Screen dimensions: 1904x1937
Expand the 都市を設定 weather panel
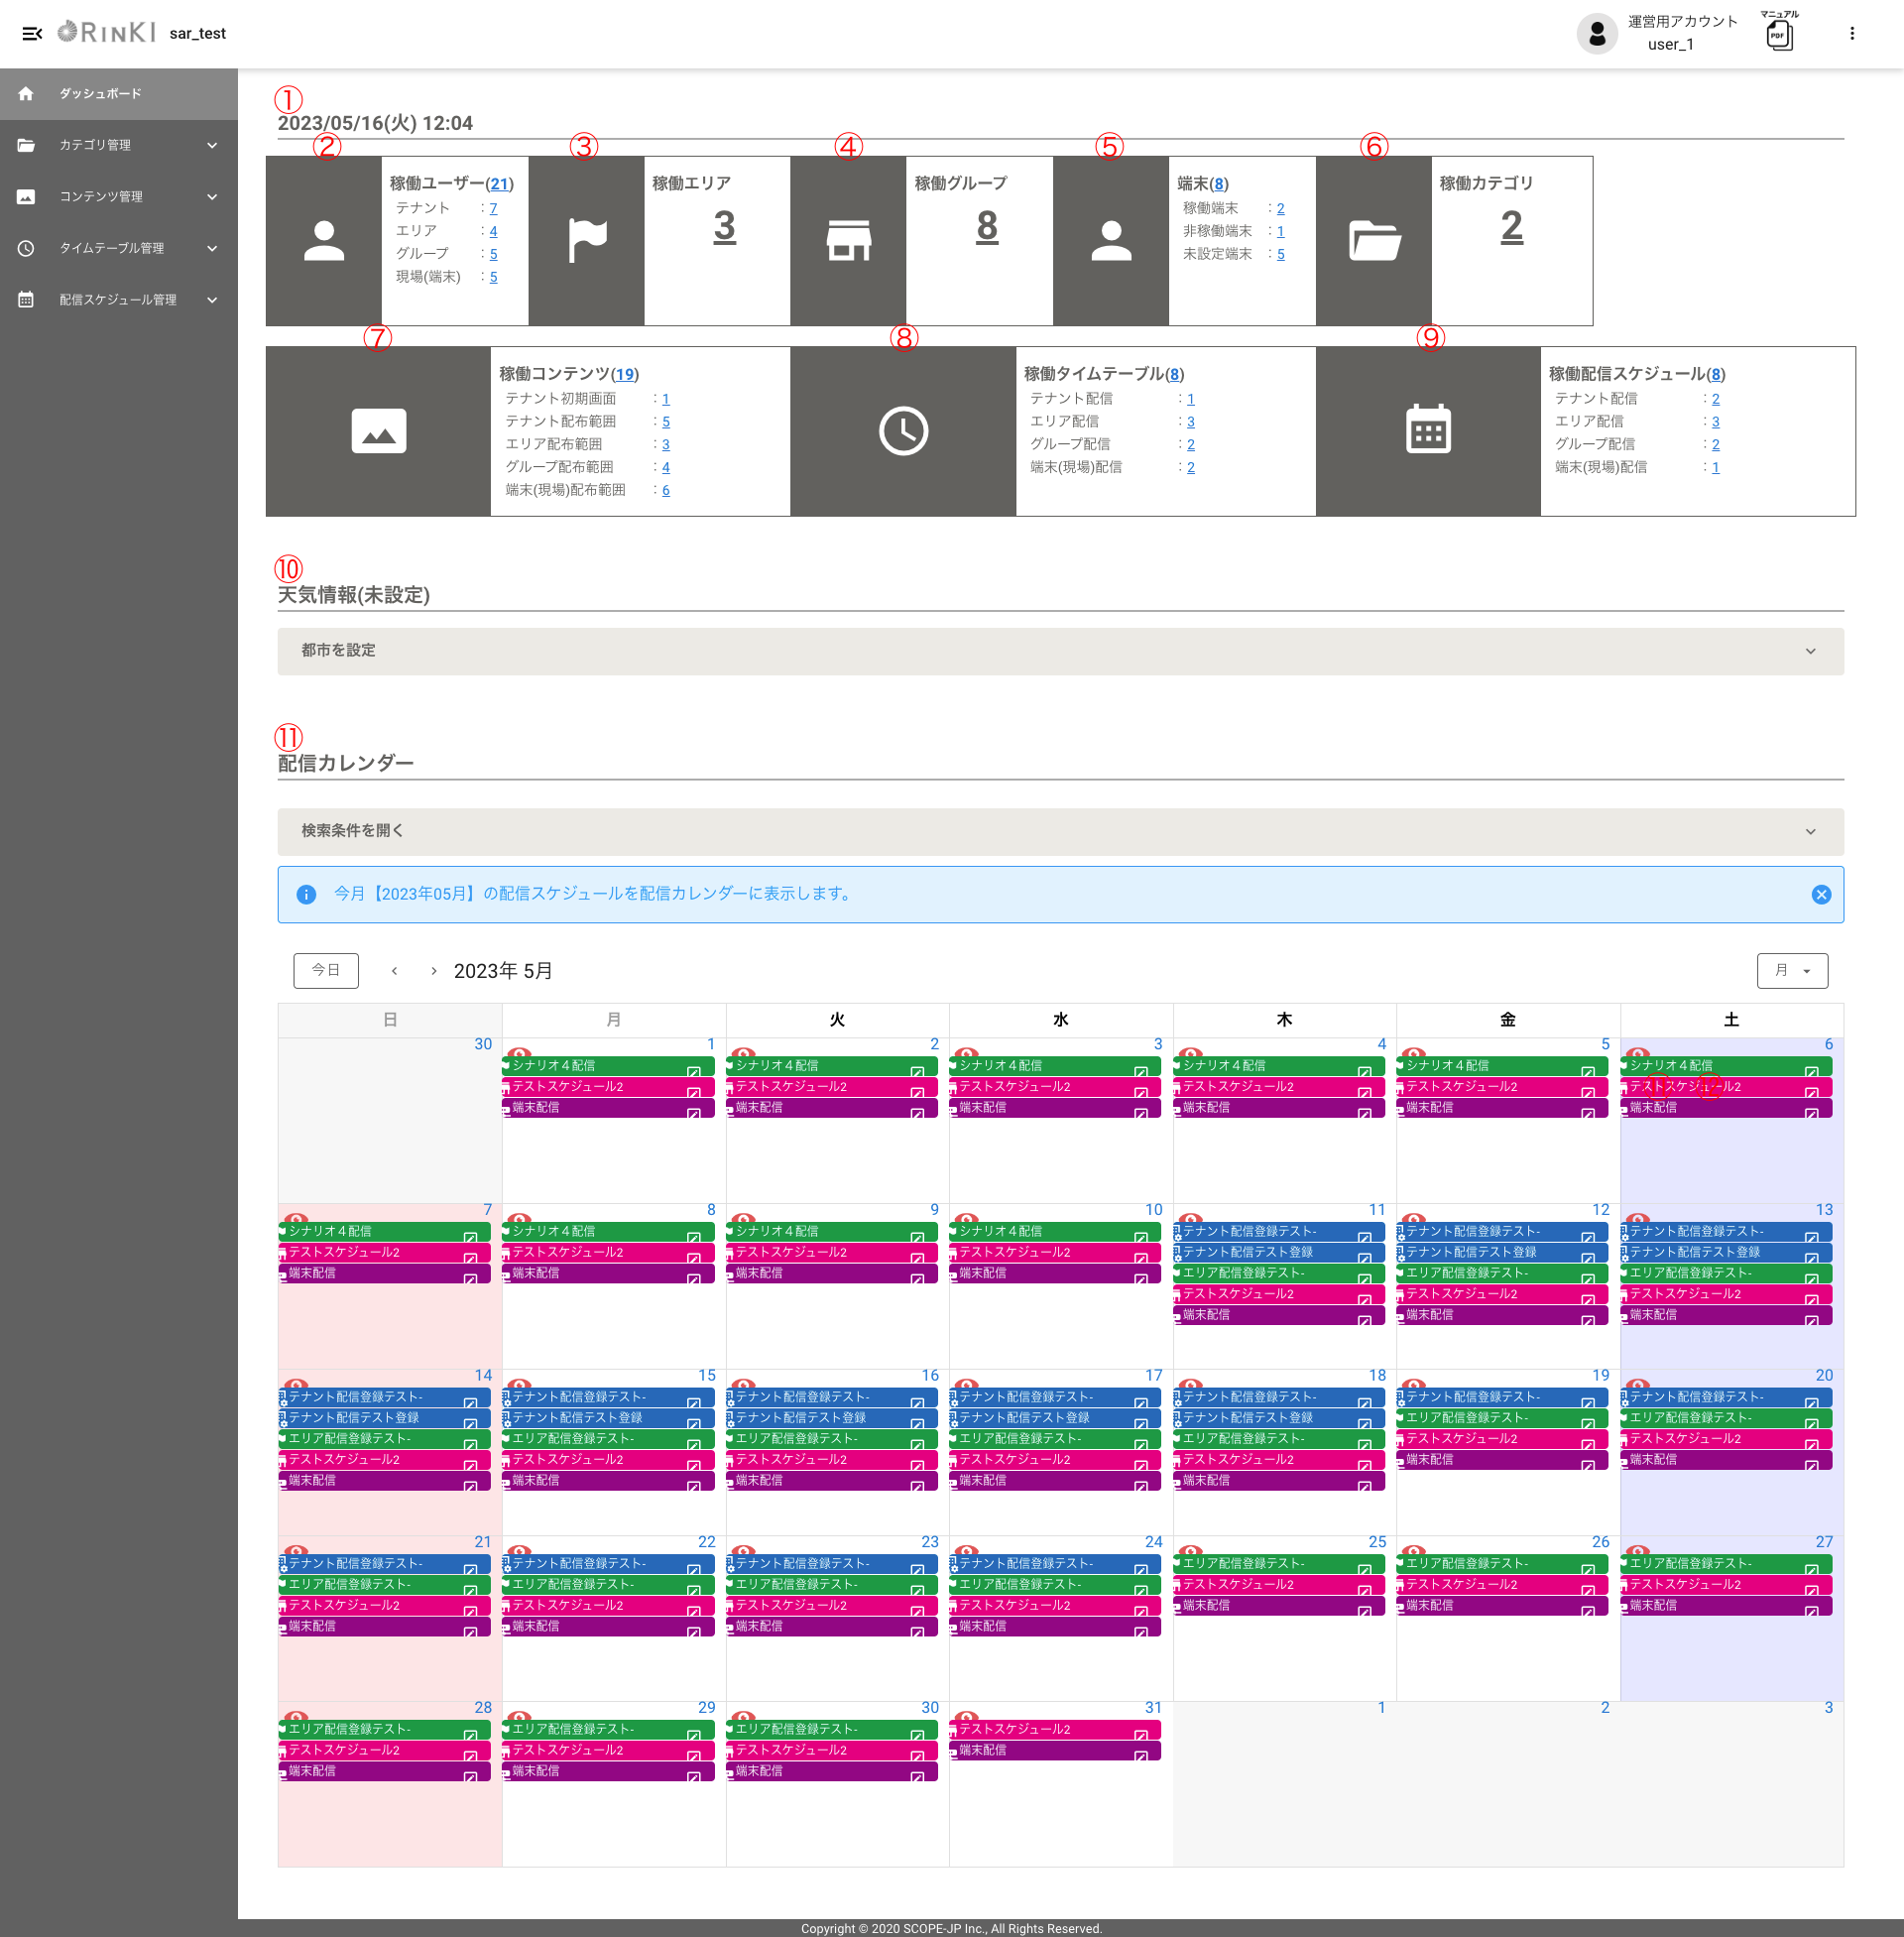[x=1060, y=651]
